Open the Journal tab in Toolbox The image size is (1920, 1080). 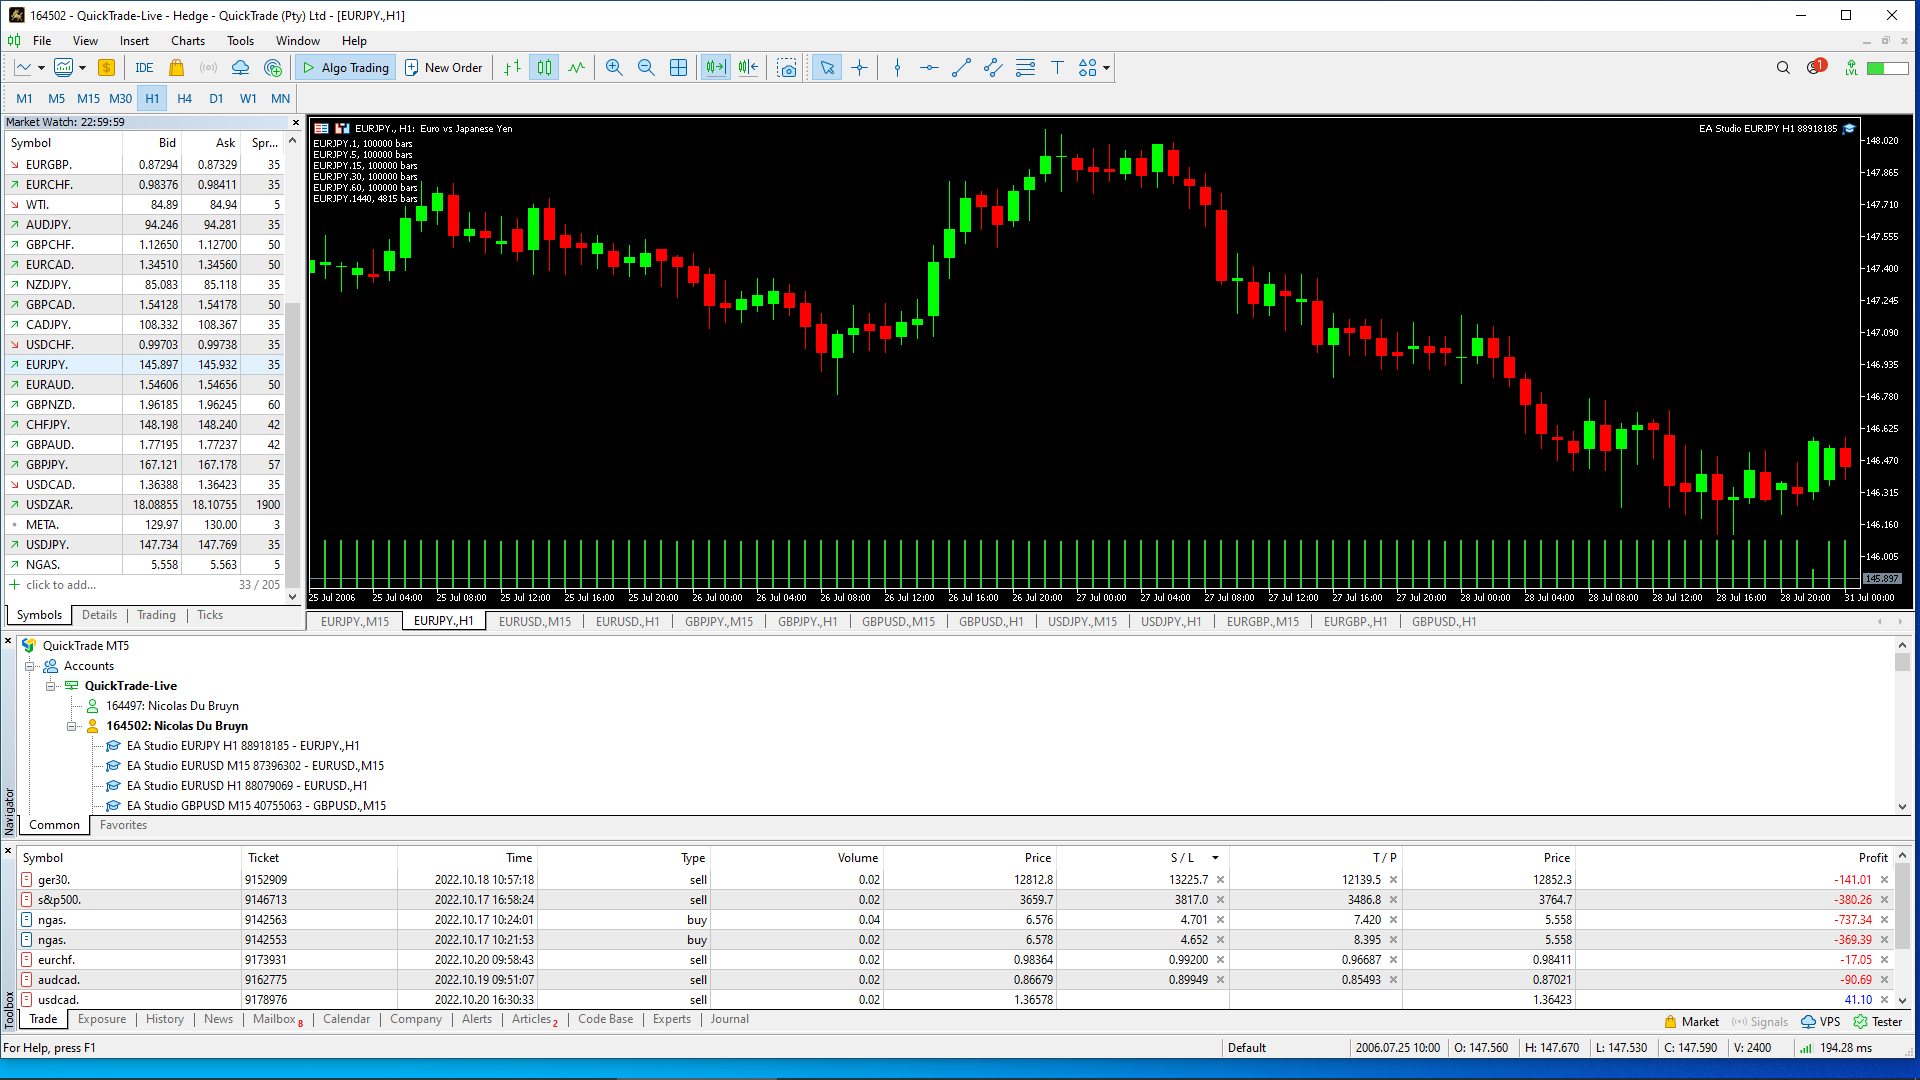729,1019
